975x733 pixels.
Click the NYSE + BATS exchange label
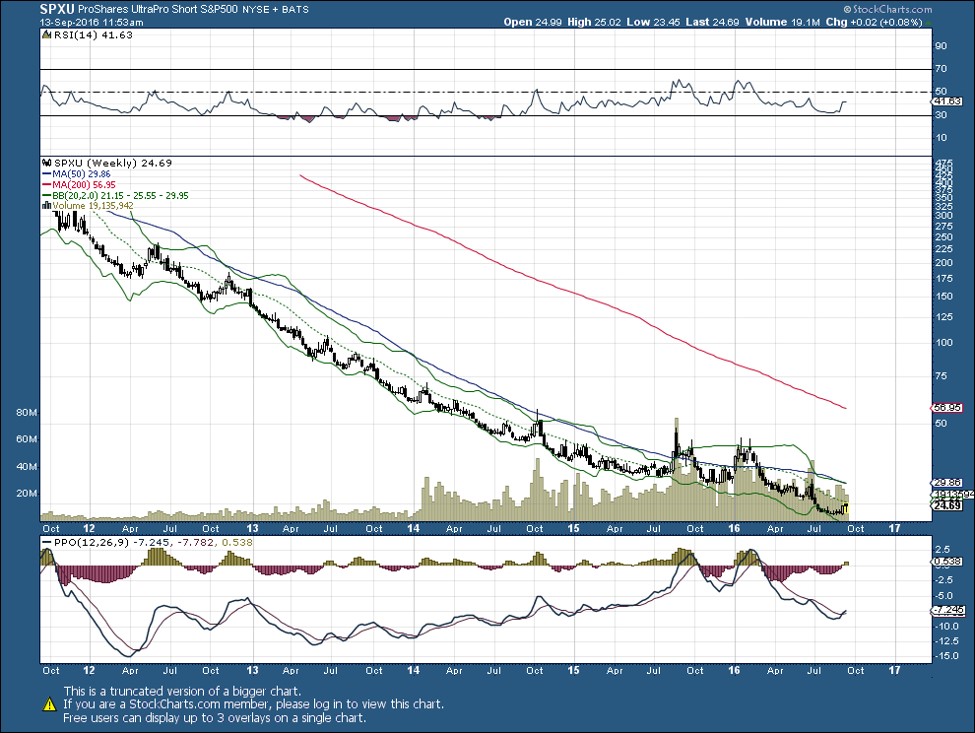[274, 10]
